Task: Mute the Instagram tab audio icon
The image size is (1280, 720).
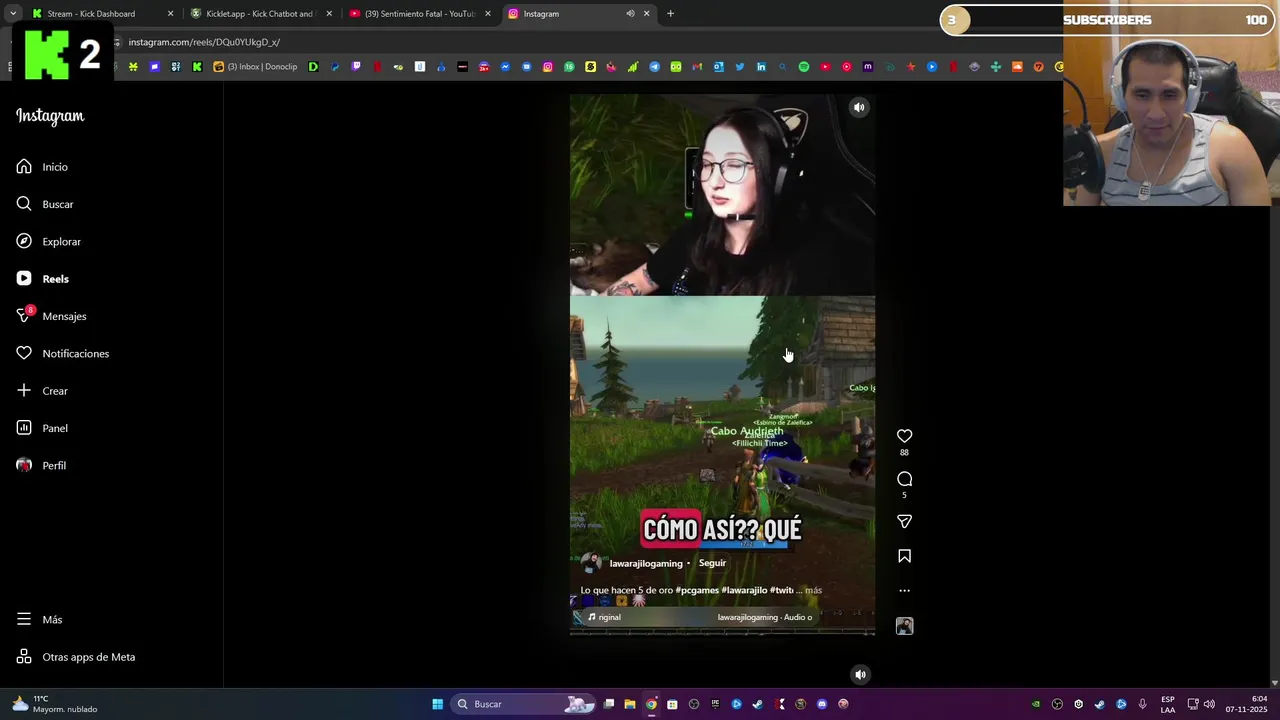Action: (x=630, y=14)
